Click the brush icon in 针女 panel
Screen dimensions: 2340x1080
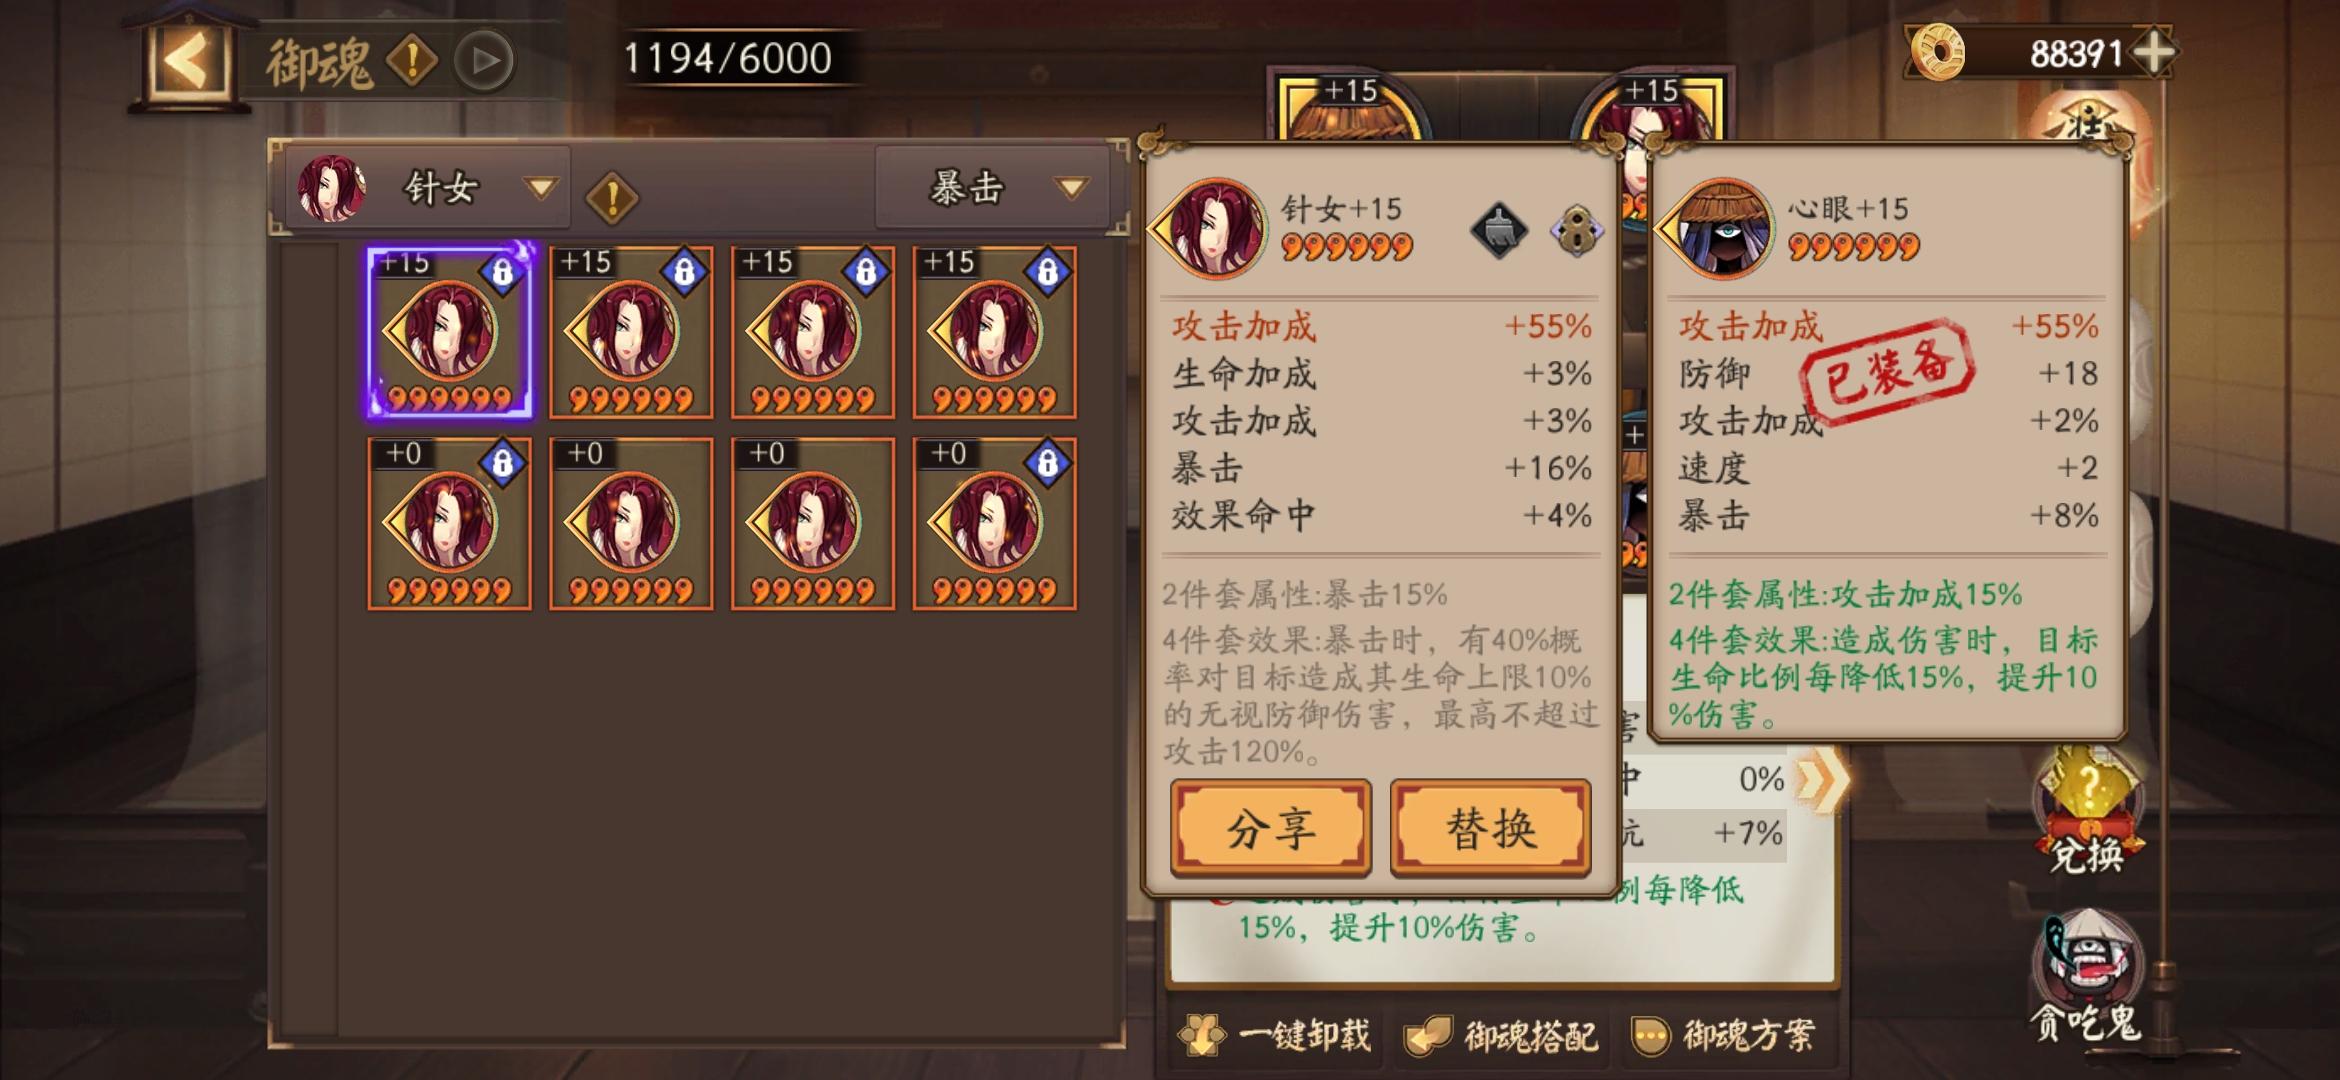coord(1498,231)
